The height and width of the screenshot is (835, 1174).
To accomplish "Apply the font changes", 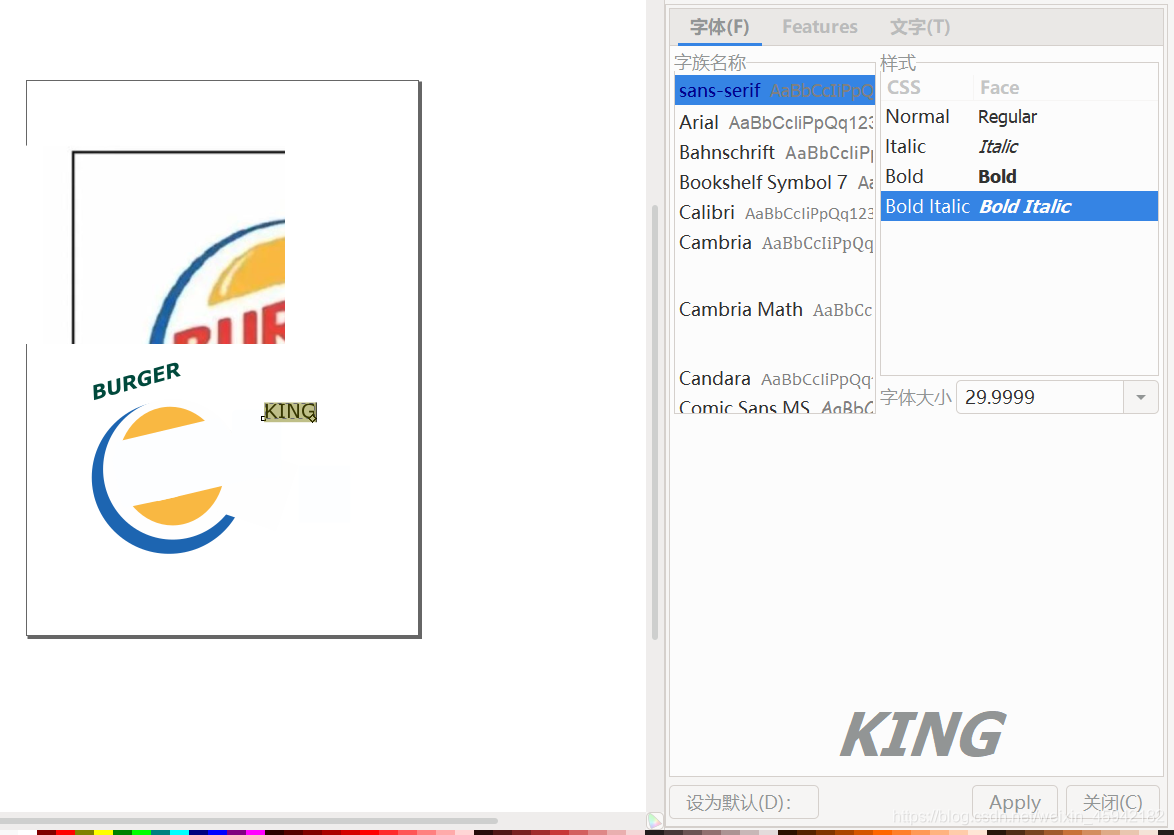I will [1015, 802].
